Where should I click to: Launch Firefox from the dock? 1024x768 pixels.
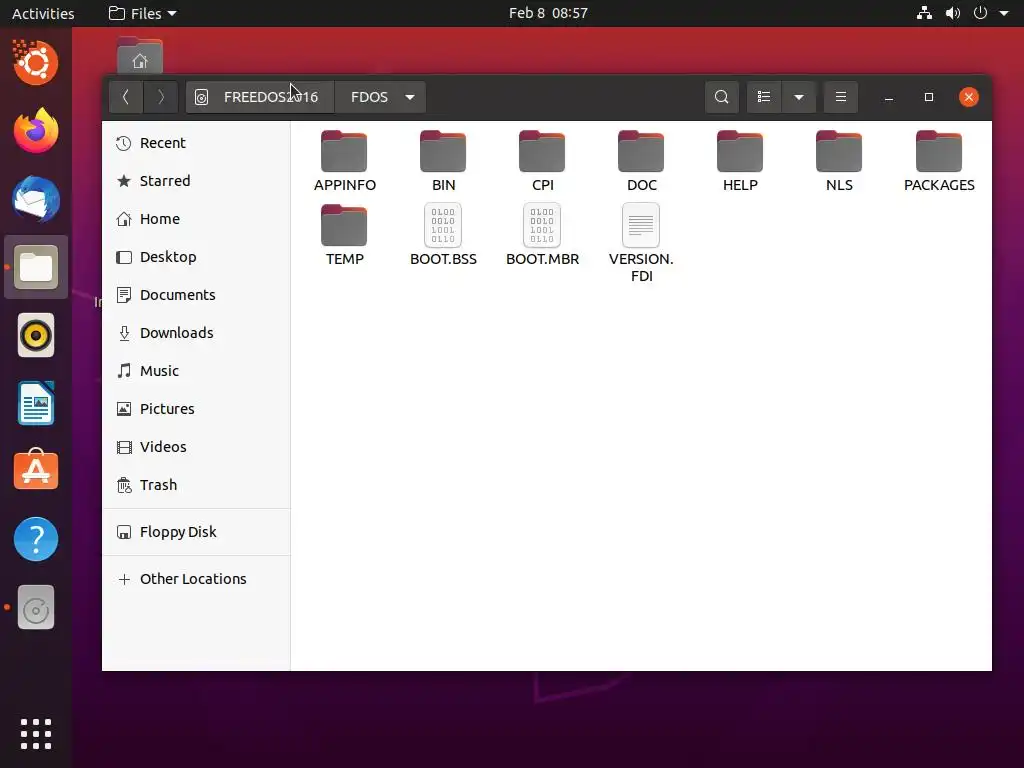coord(36,131)
